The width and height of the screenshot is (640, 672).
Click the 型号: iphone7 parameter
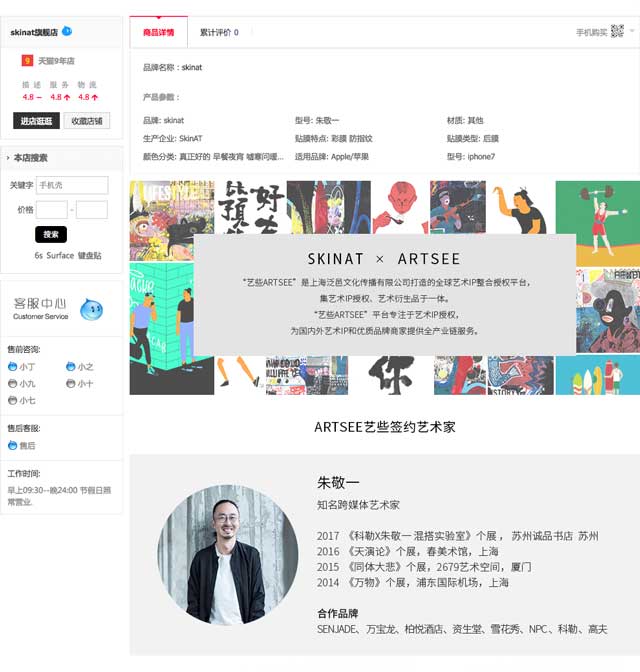point(471,156)
